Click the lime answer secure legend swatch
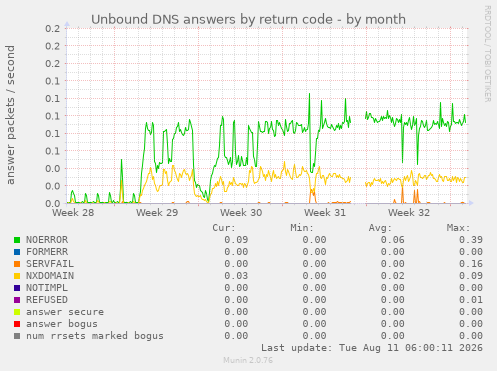 pyautogui.click(x=17, y=312)
